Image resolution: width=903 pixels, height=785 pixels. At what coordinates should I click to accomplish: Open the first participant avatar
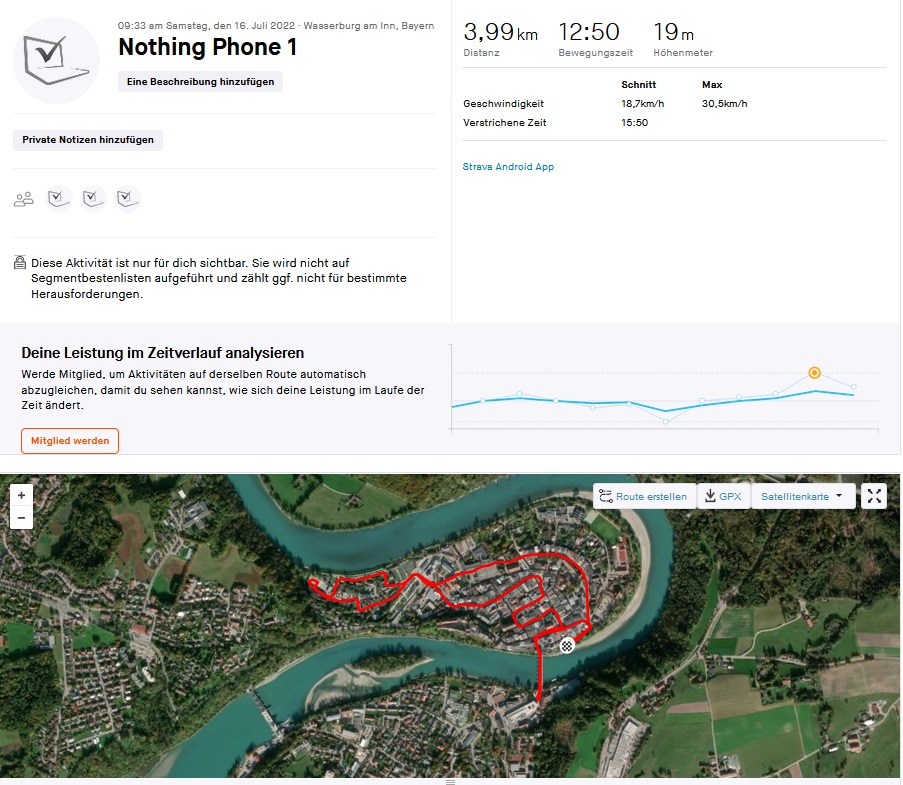click(60, 199)
